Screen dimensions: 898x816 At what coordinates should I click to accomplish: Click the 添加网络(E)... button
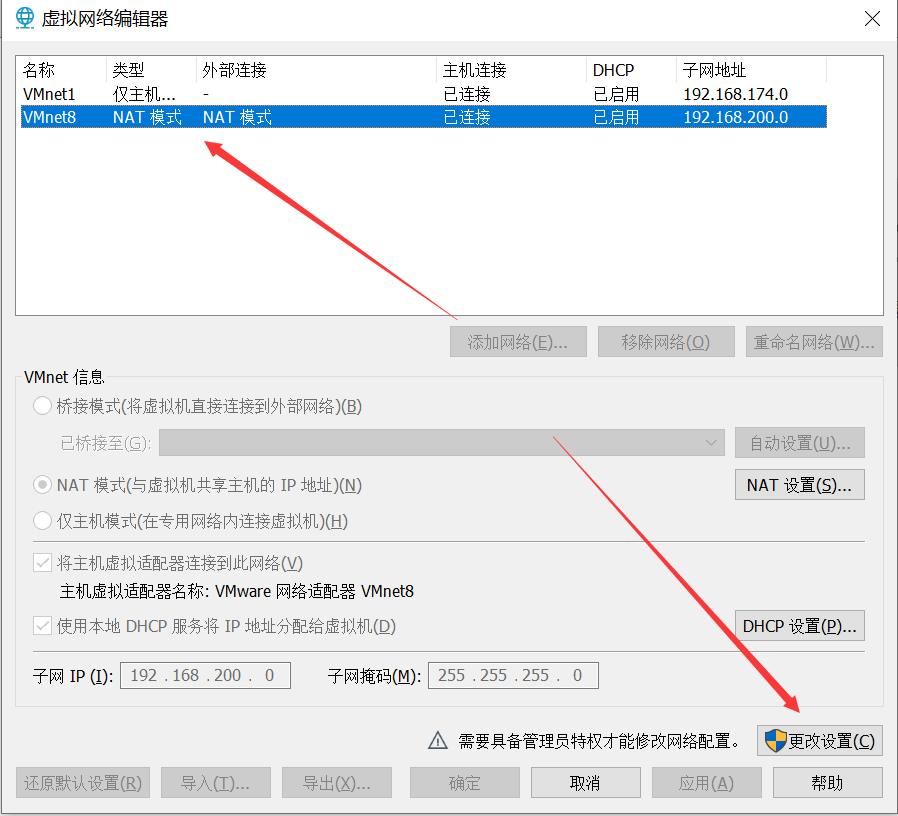pos(518,342)
